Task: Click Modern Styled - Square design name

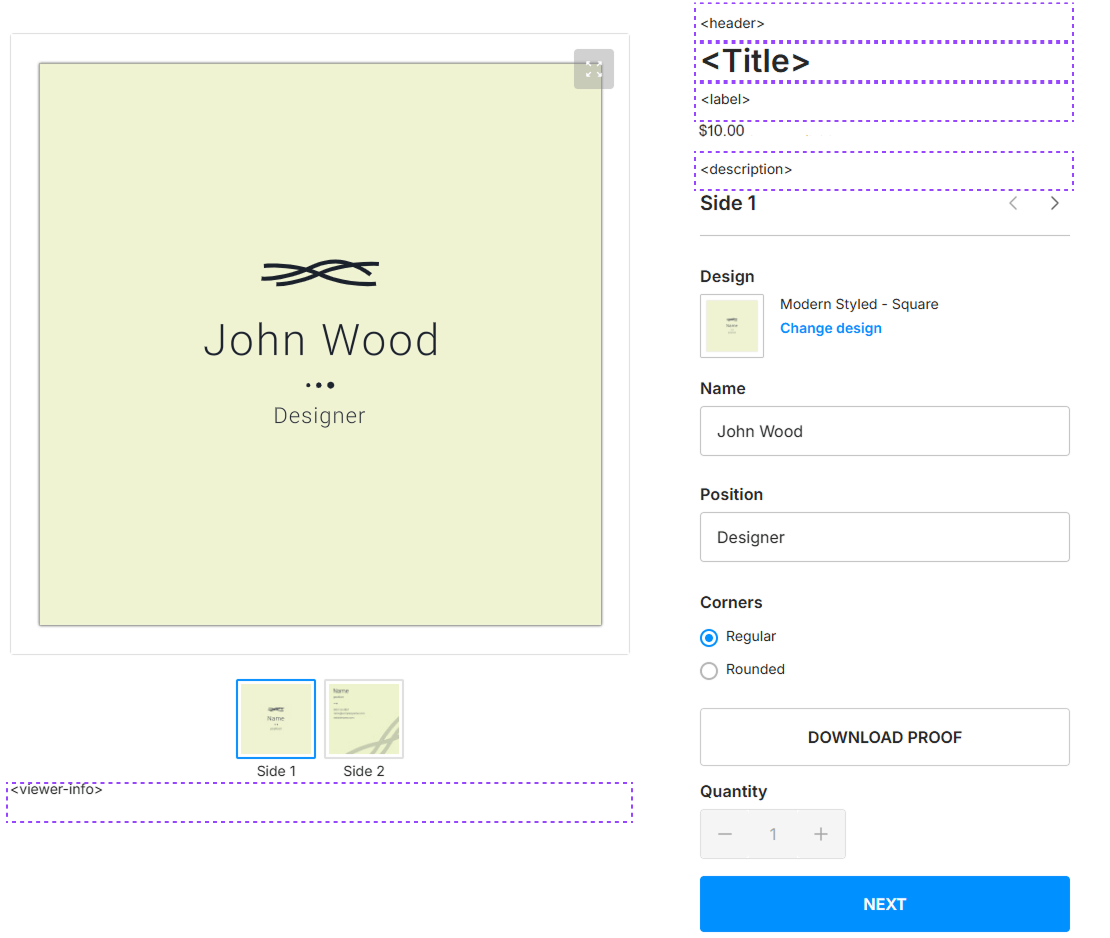Action: (x=859, y=304)
